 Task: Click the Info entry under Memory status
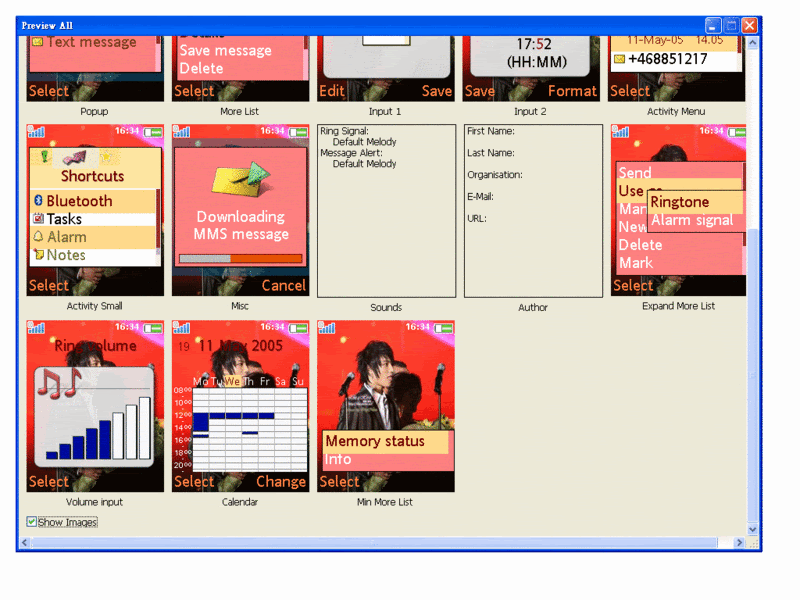[x=338, y=459]
